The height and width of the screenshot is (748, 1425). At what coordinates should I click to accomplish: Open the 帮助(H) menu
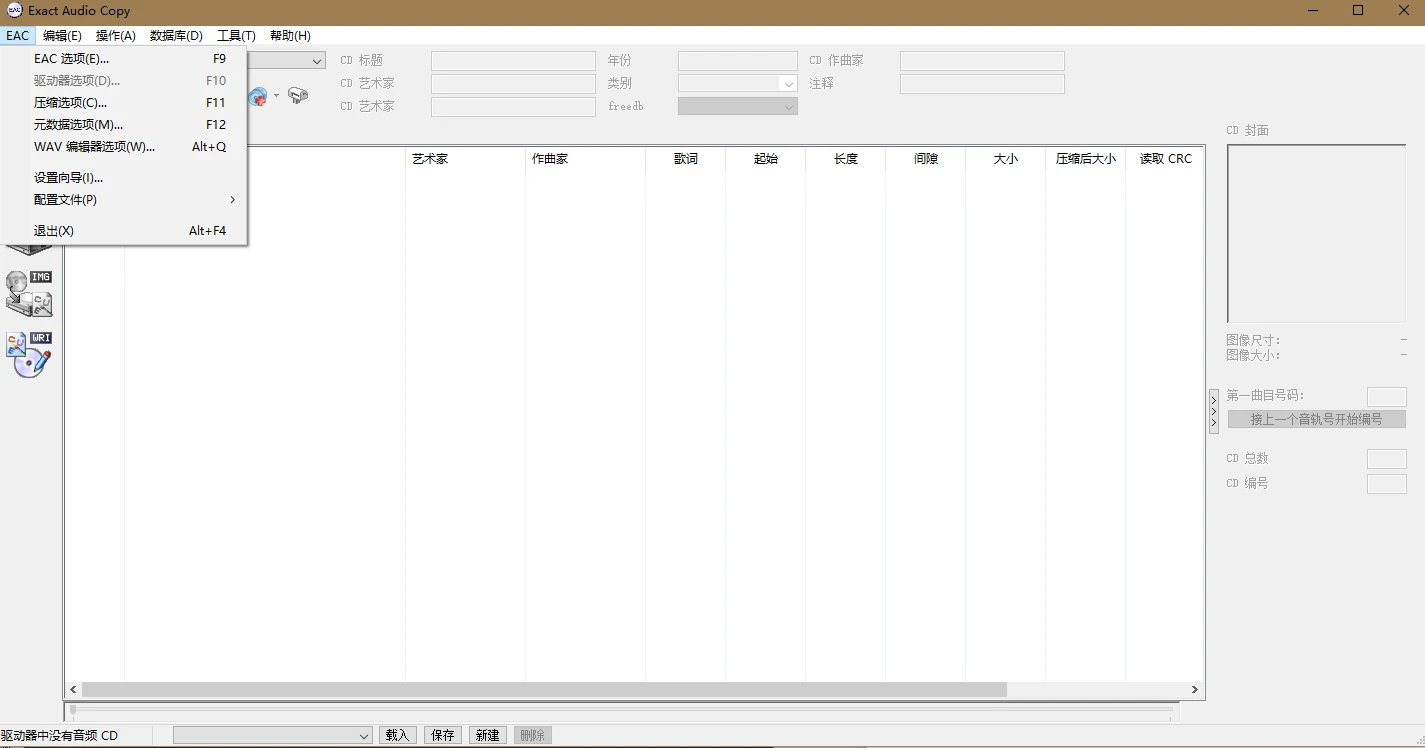pyautogui.click(x=290, y=36)
